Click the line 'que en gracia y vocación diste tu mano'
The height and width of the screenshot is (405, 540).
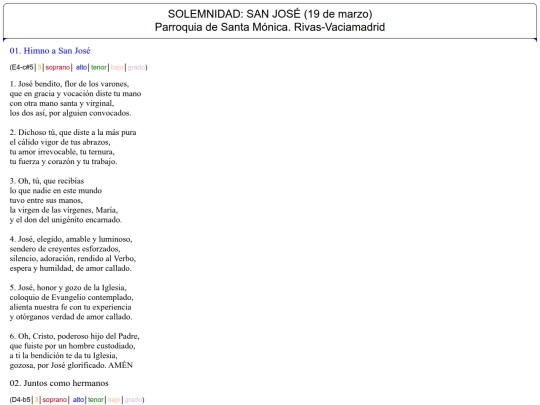75,94
